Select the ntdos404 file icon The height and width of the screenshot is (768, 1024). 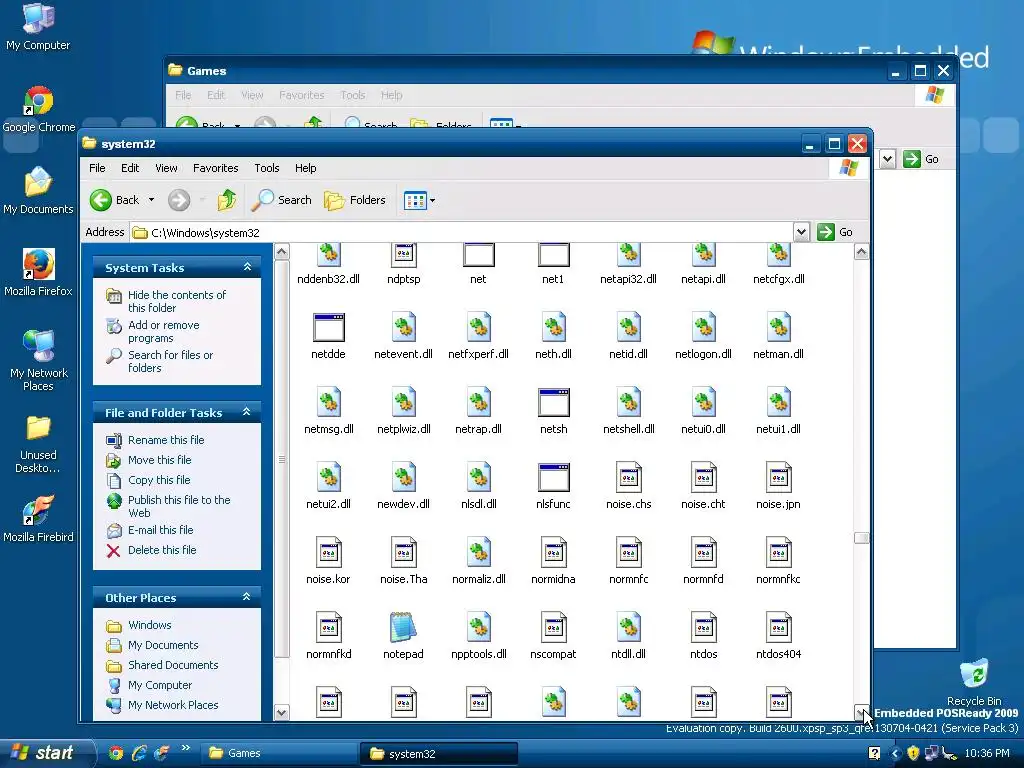(778, 627)
